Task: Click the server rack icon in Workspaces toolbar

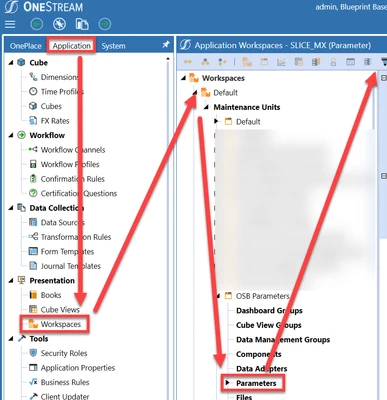Action: coord(367,62)
